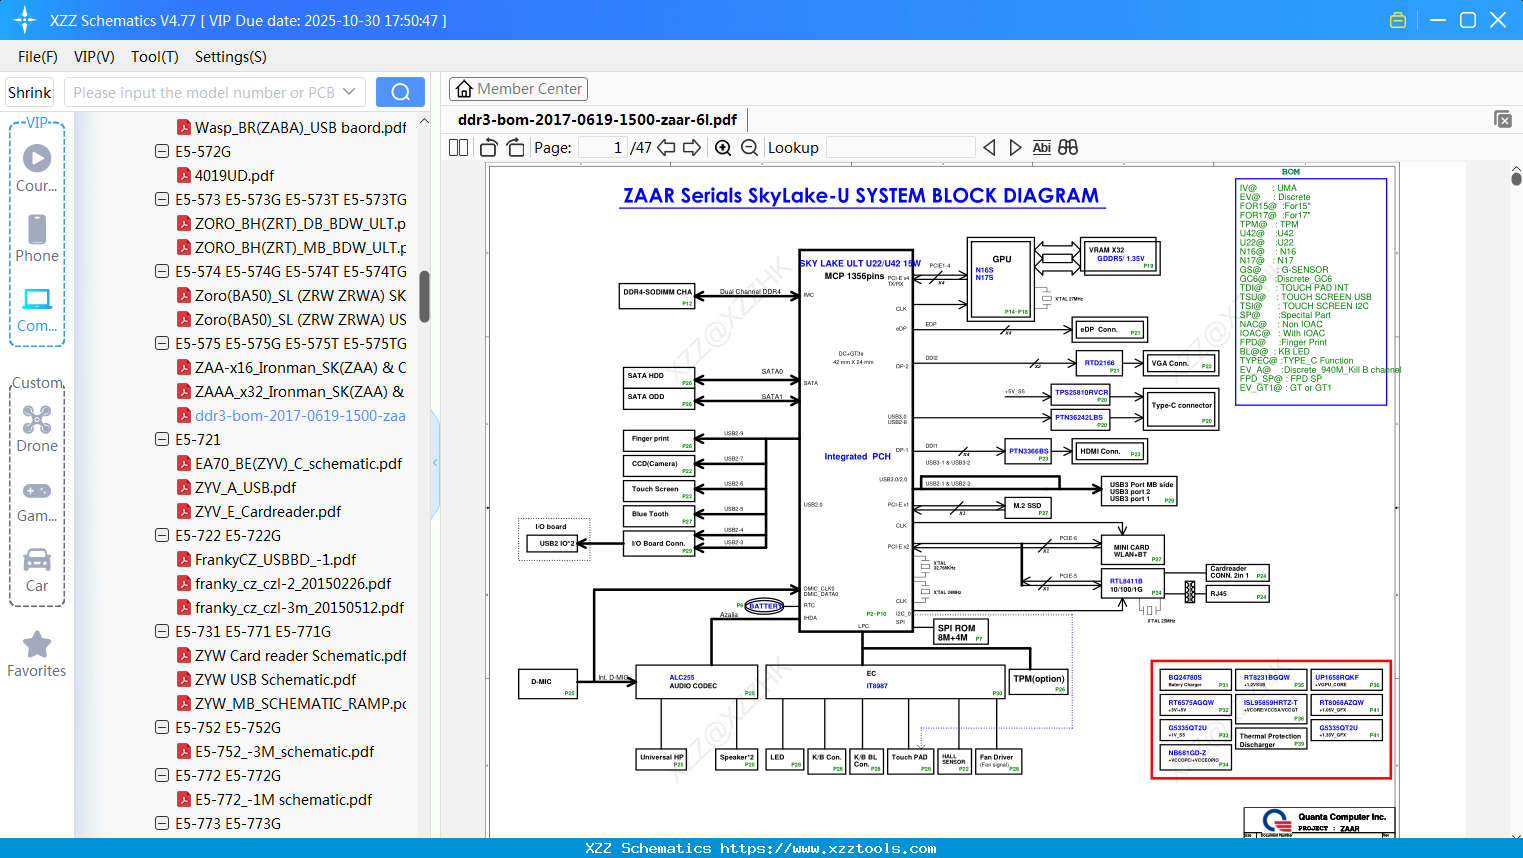This screenshot has height=858, width=1523.
Task: Toggle the two-page layout view icon
Action: coord(458,148)
